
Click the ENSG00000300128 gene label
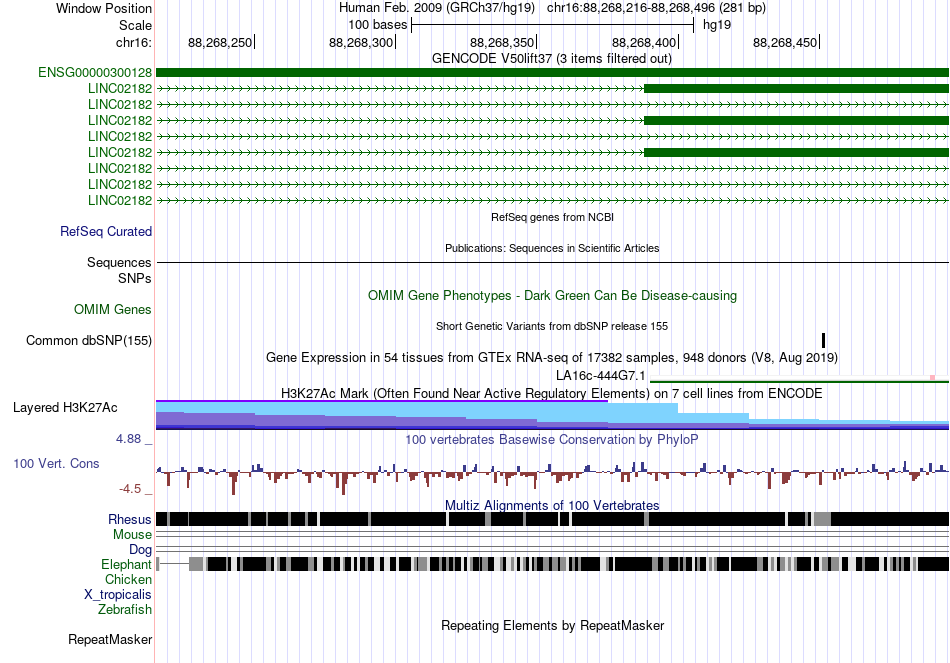(x=95, y=73)
